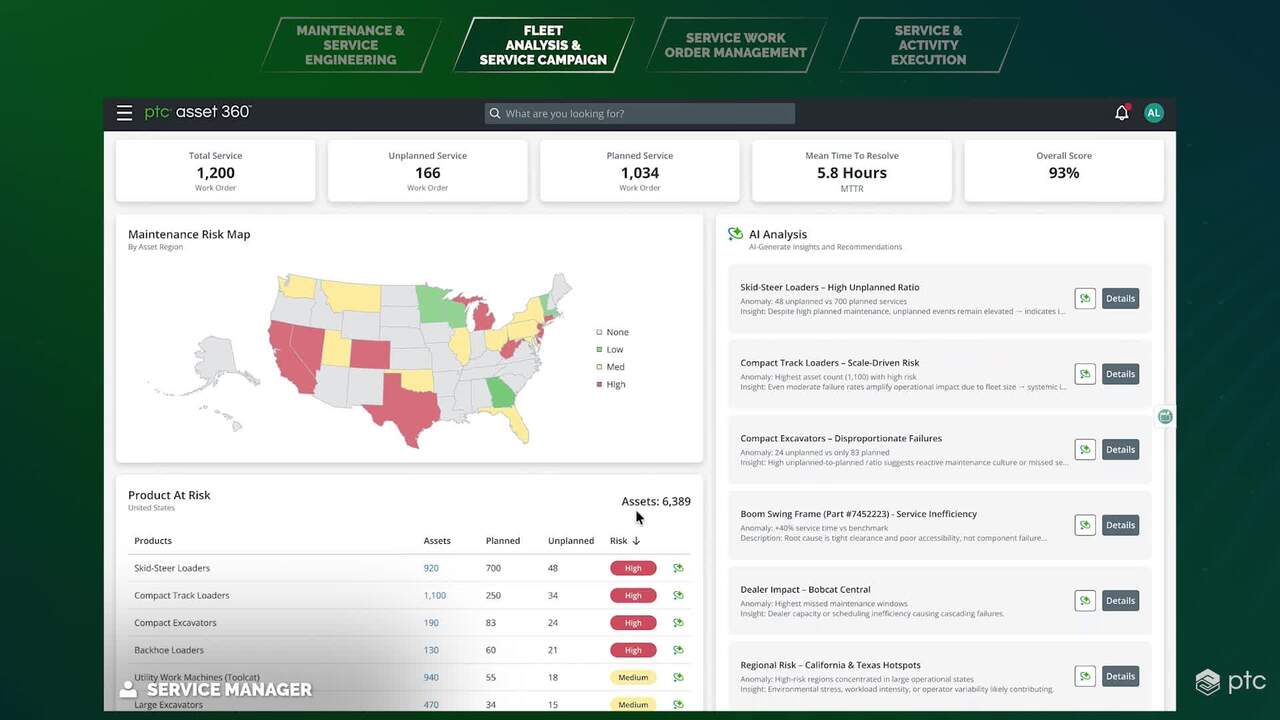Click the High legend color swatch

point(599,385)
